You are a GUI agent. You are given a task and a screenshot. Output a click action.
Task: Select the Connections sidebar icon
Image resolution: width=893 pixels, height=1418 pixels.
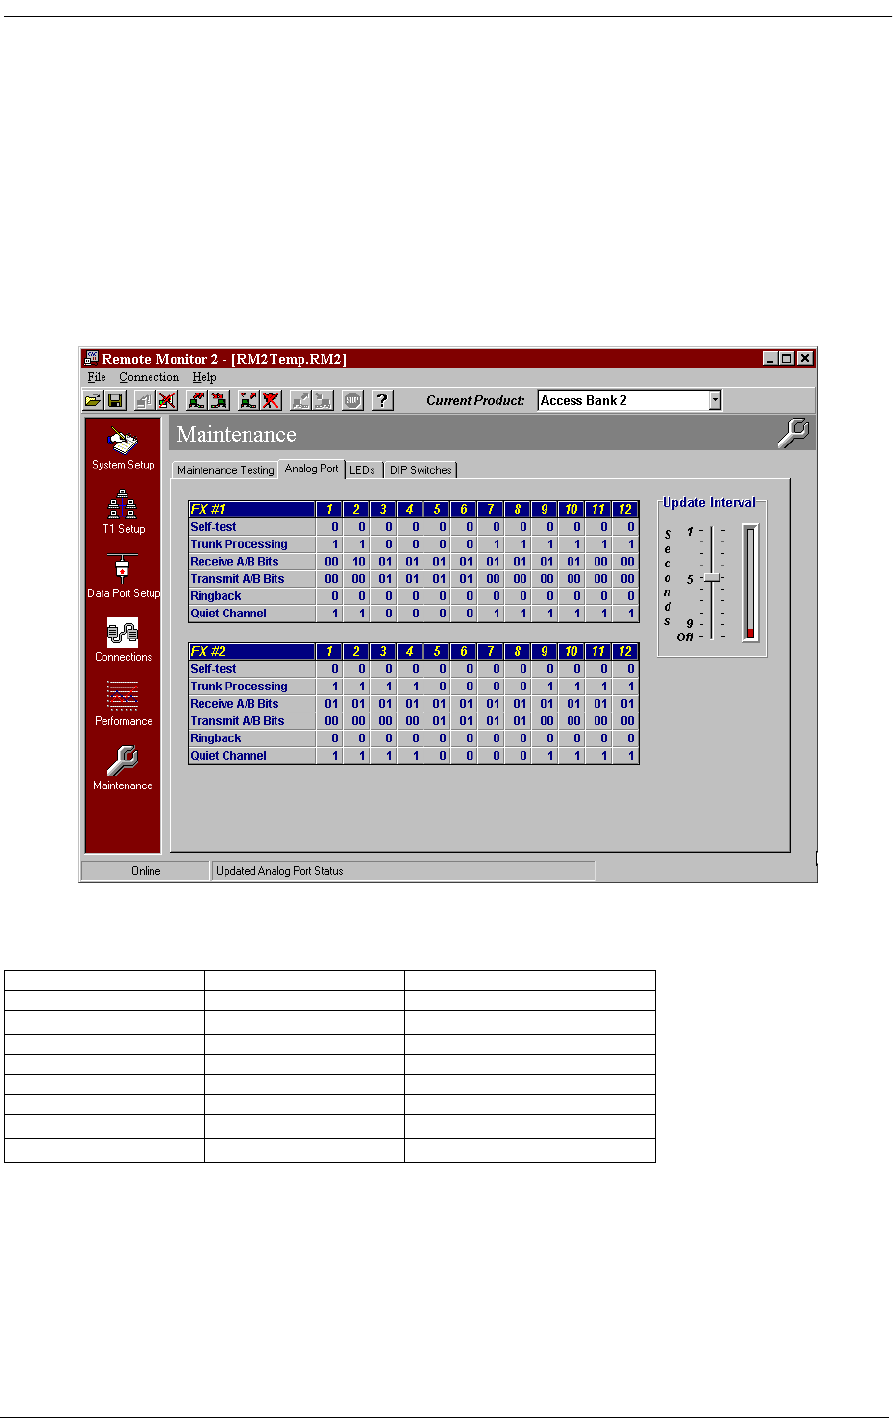click(124, 640)
